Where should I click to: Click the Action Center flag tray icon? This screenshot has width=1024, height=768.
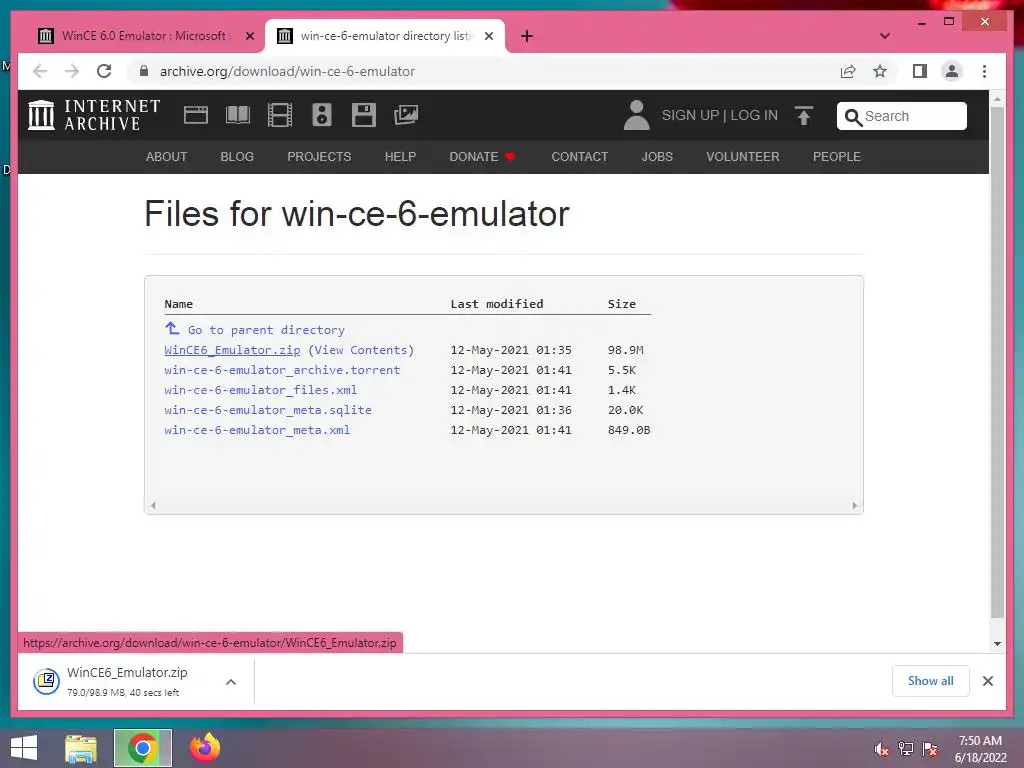[930, 749]
